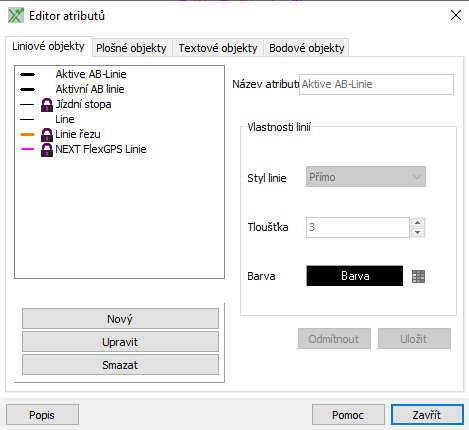This screenshot has width=469, height=430.
Task: Click the Název atributu text field
Action: click(376, 84)
